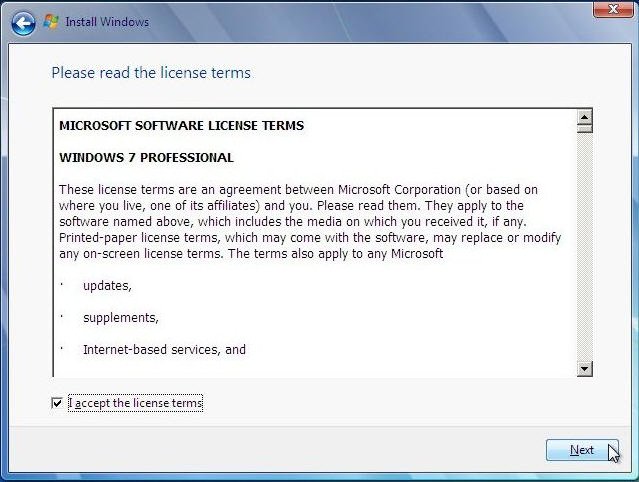
Task: Click the "I accept the license terms" label text
Action: [x=135, y=403]
